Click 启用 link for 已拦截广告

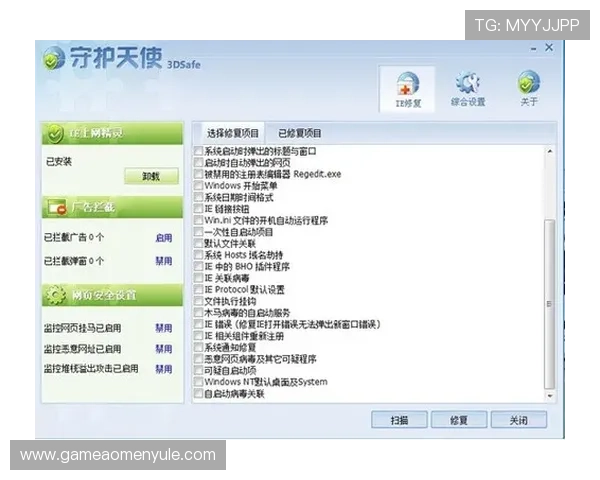tap(164, 238)
